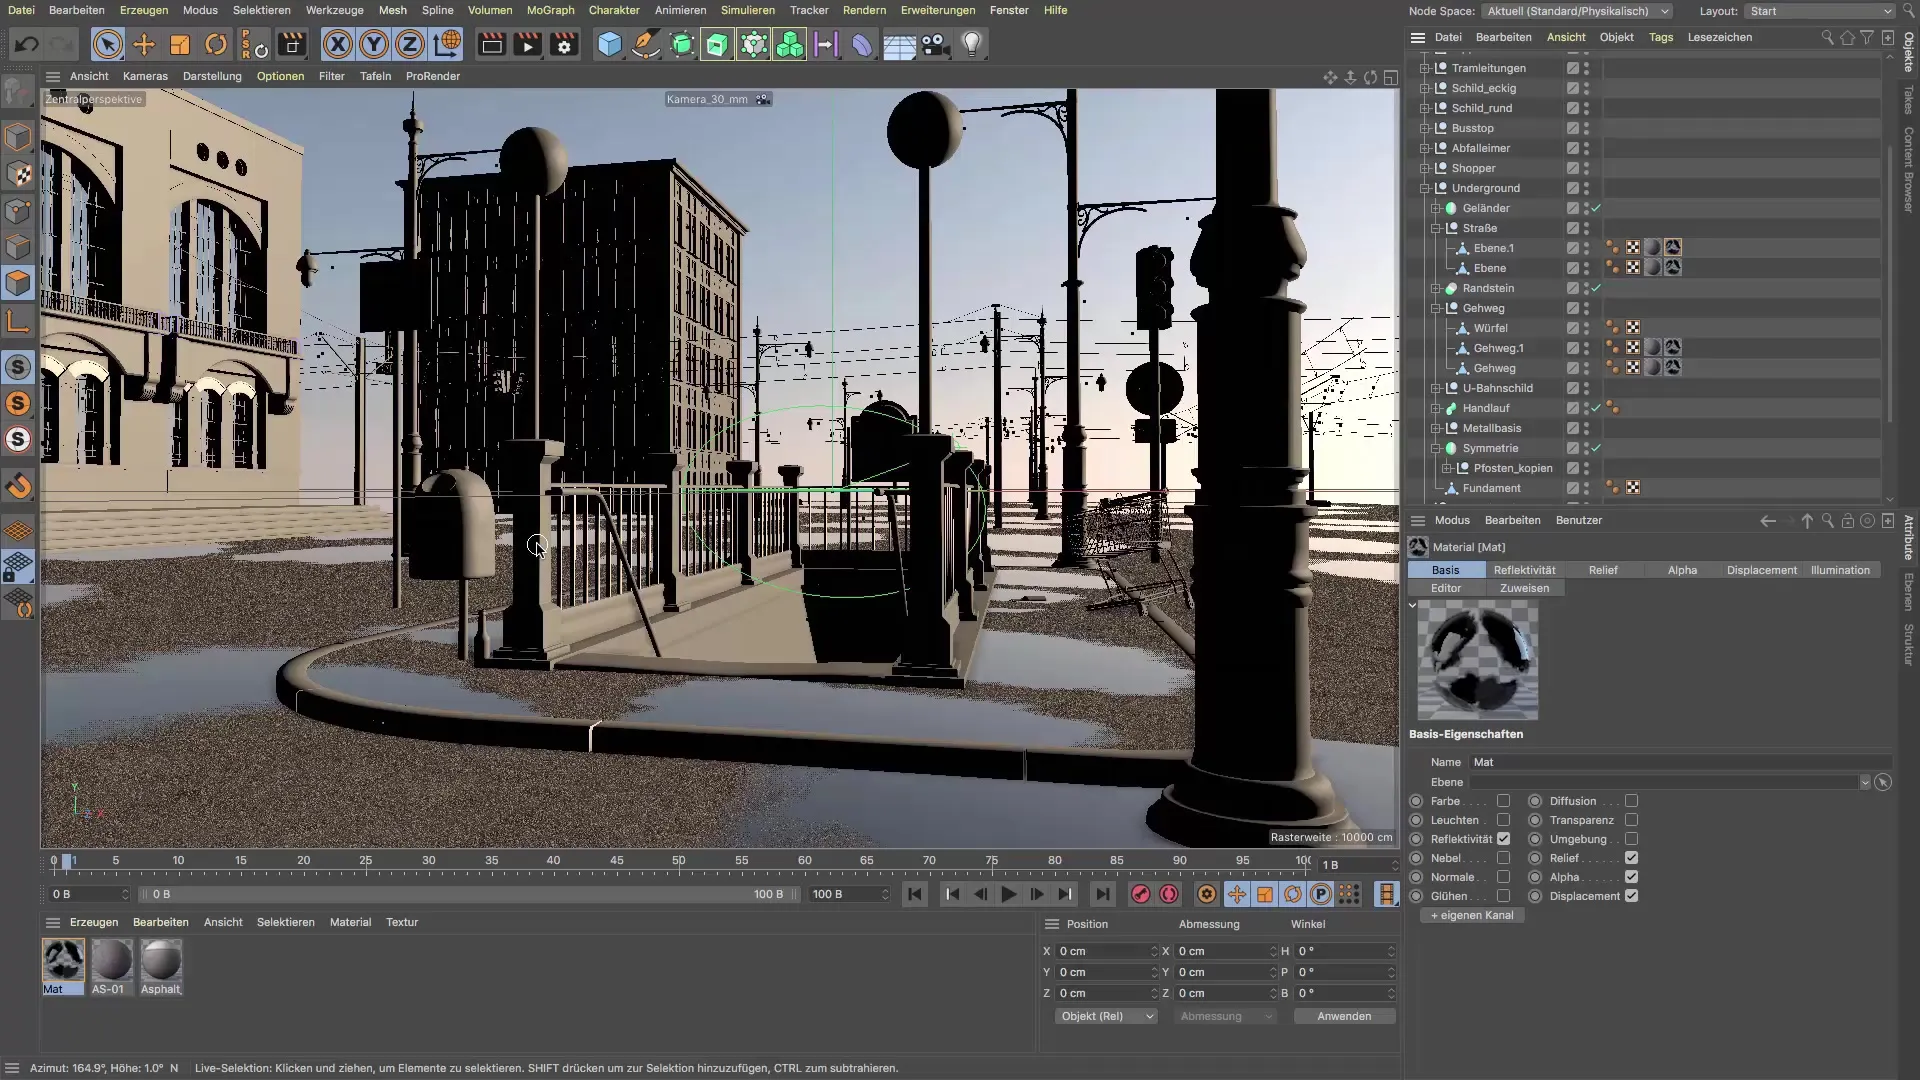
Task: Disable the Relief channel checkbox
Action: pyautogui.click(x=1631, y=858)
